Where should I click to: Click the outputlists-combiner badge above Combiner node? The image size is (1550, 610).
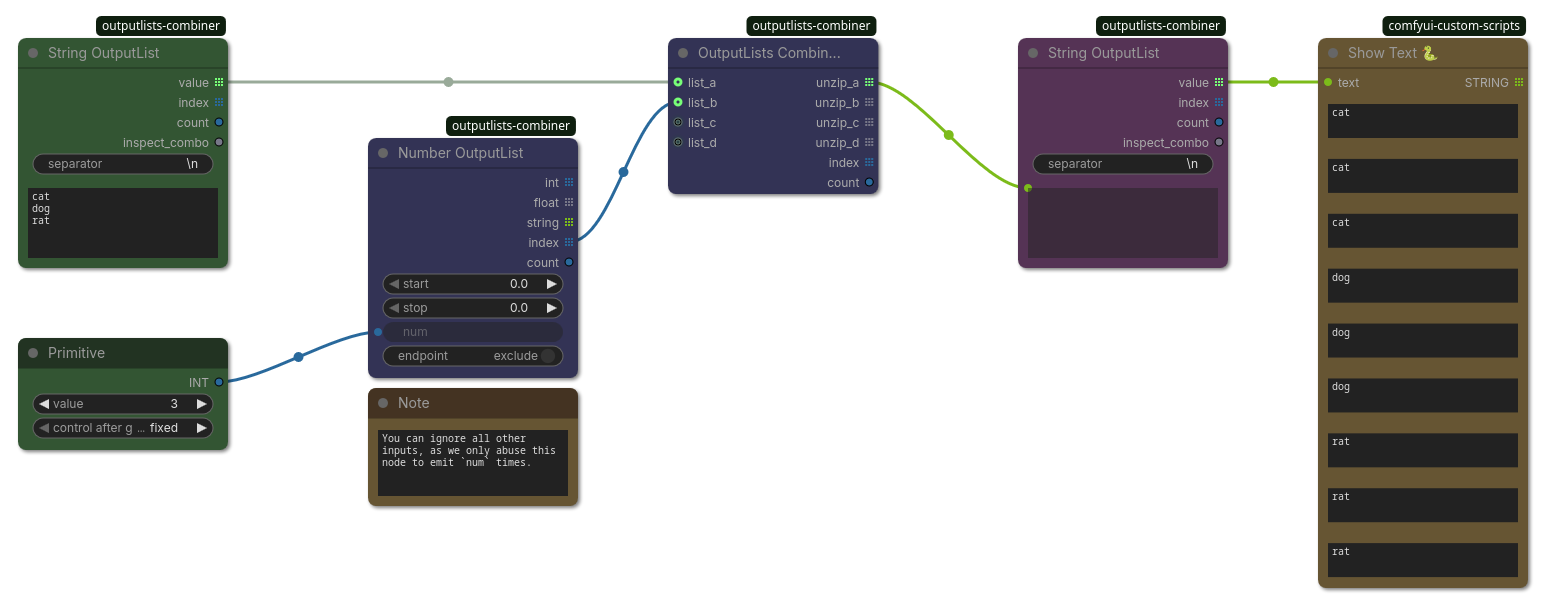pos(811,26)
